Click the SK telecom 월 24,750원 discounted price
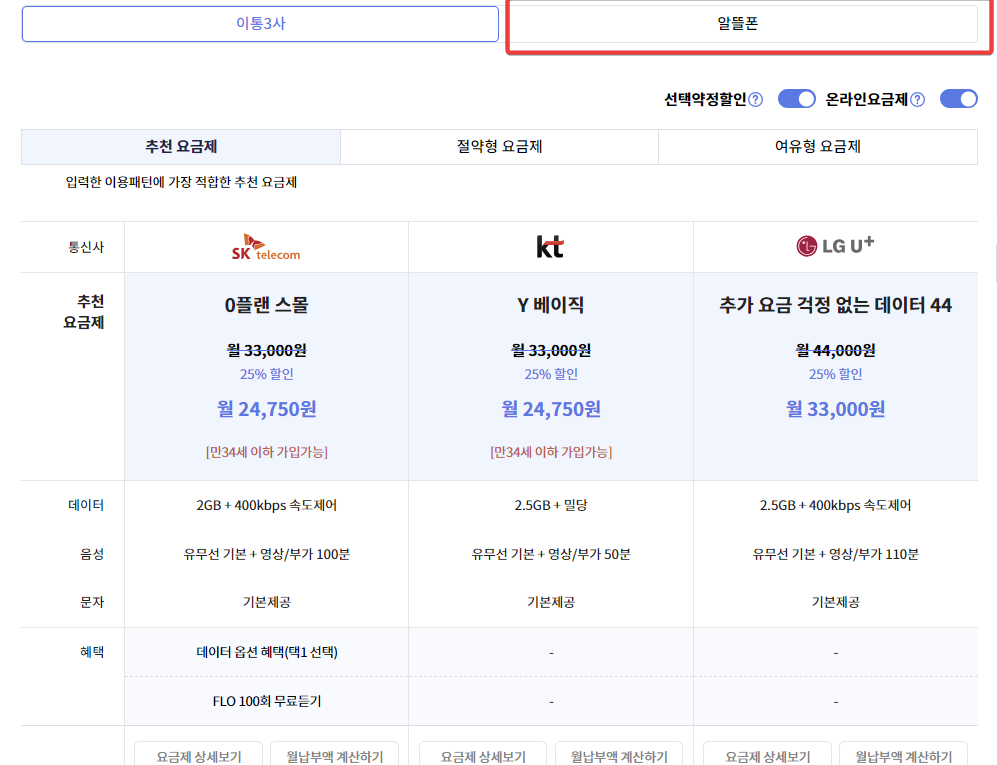This screenshot has width=997, height=765. tap(266, 409)
